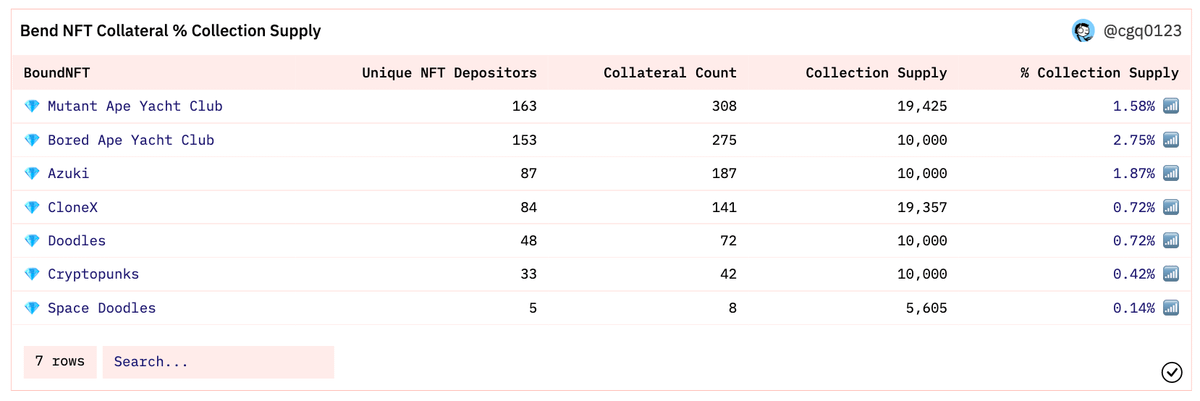Click the checkmark status icon at bottom right
Viewport: 1200px width, 401px height.
pyautogui.click(x=1172, y=372)
